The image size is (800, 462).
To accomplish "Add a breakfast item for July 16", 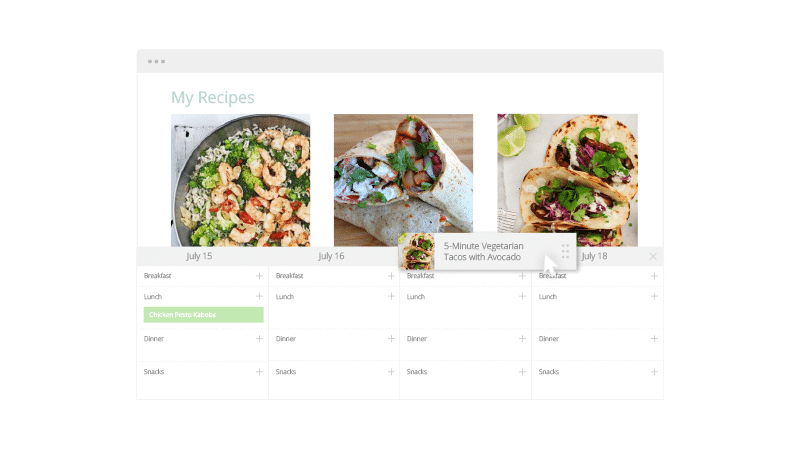I will [391, 276].
